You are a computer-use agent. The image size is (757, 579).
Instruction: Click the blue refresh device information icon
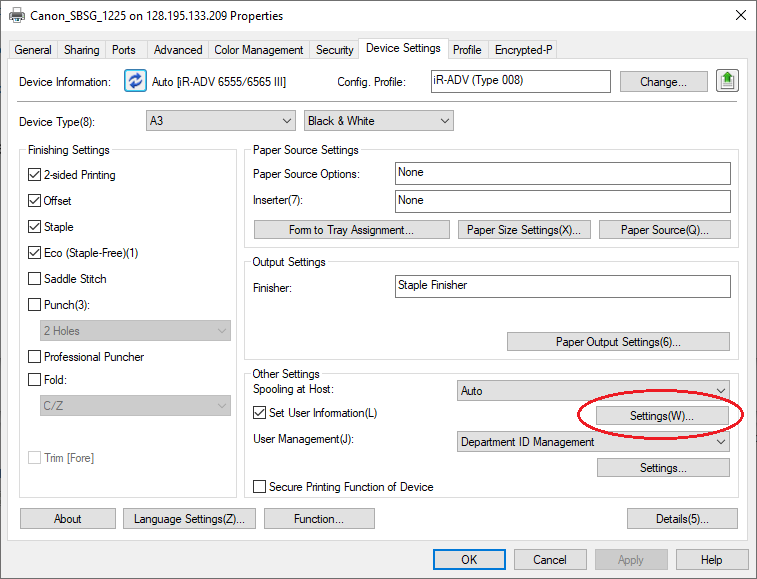135,81
